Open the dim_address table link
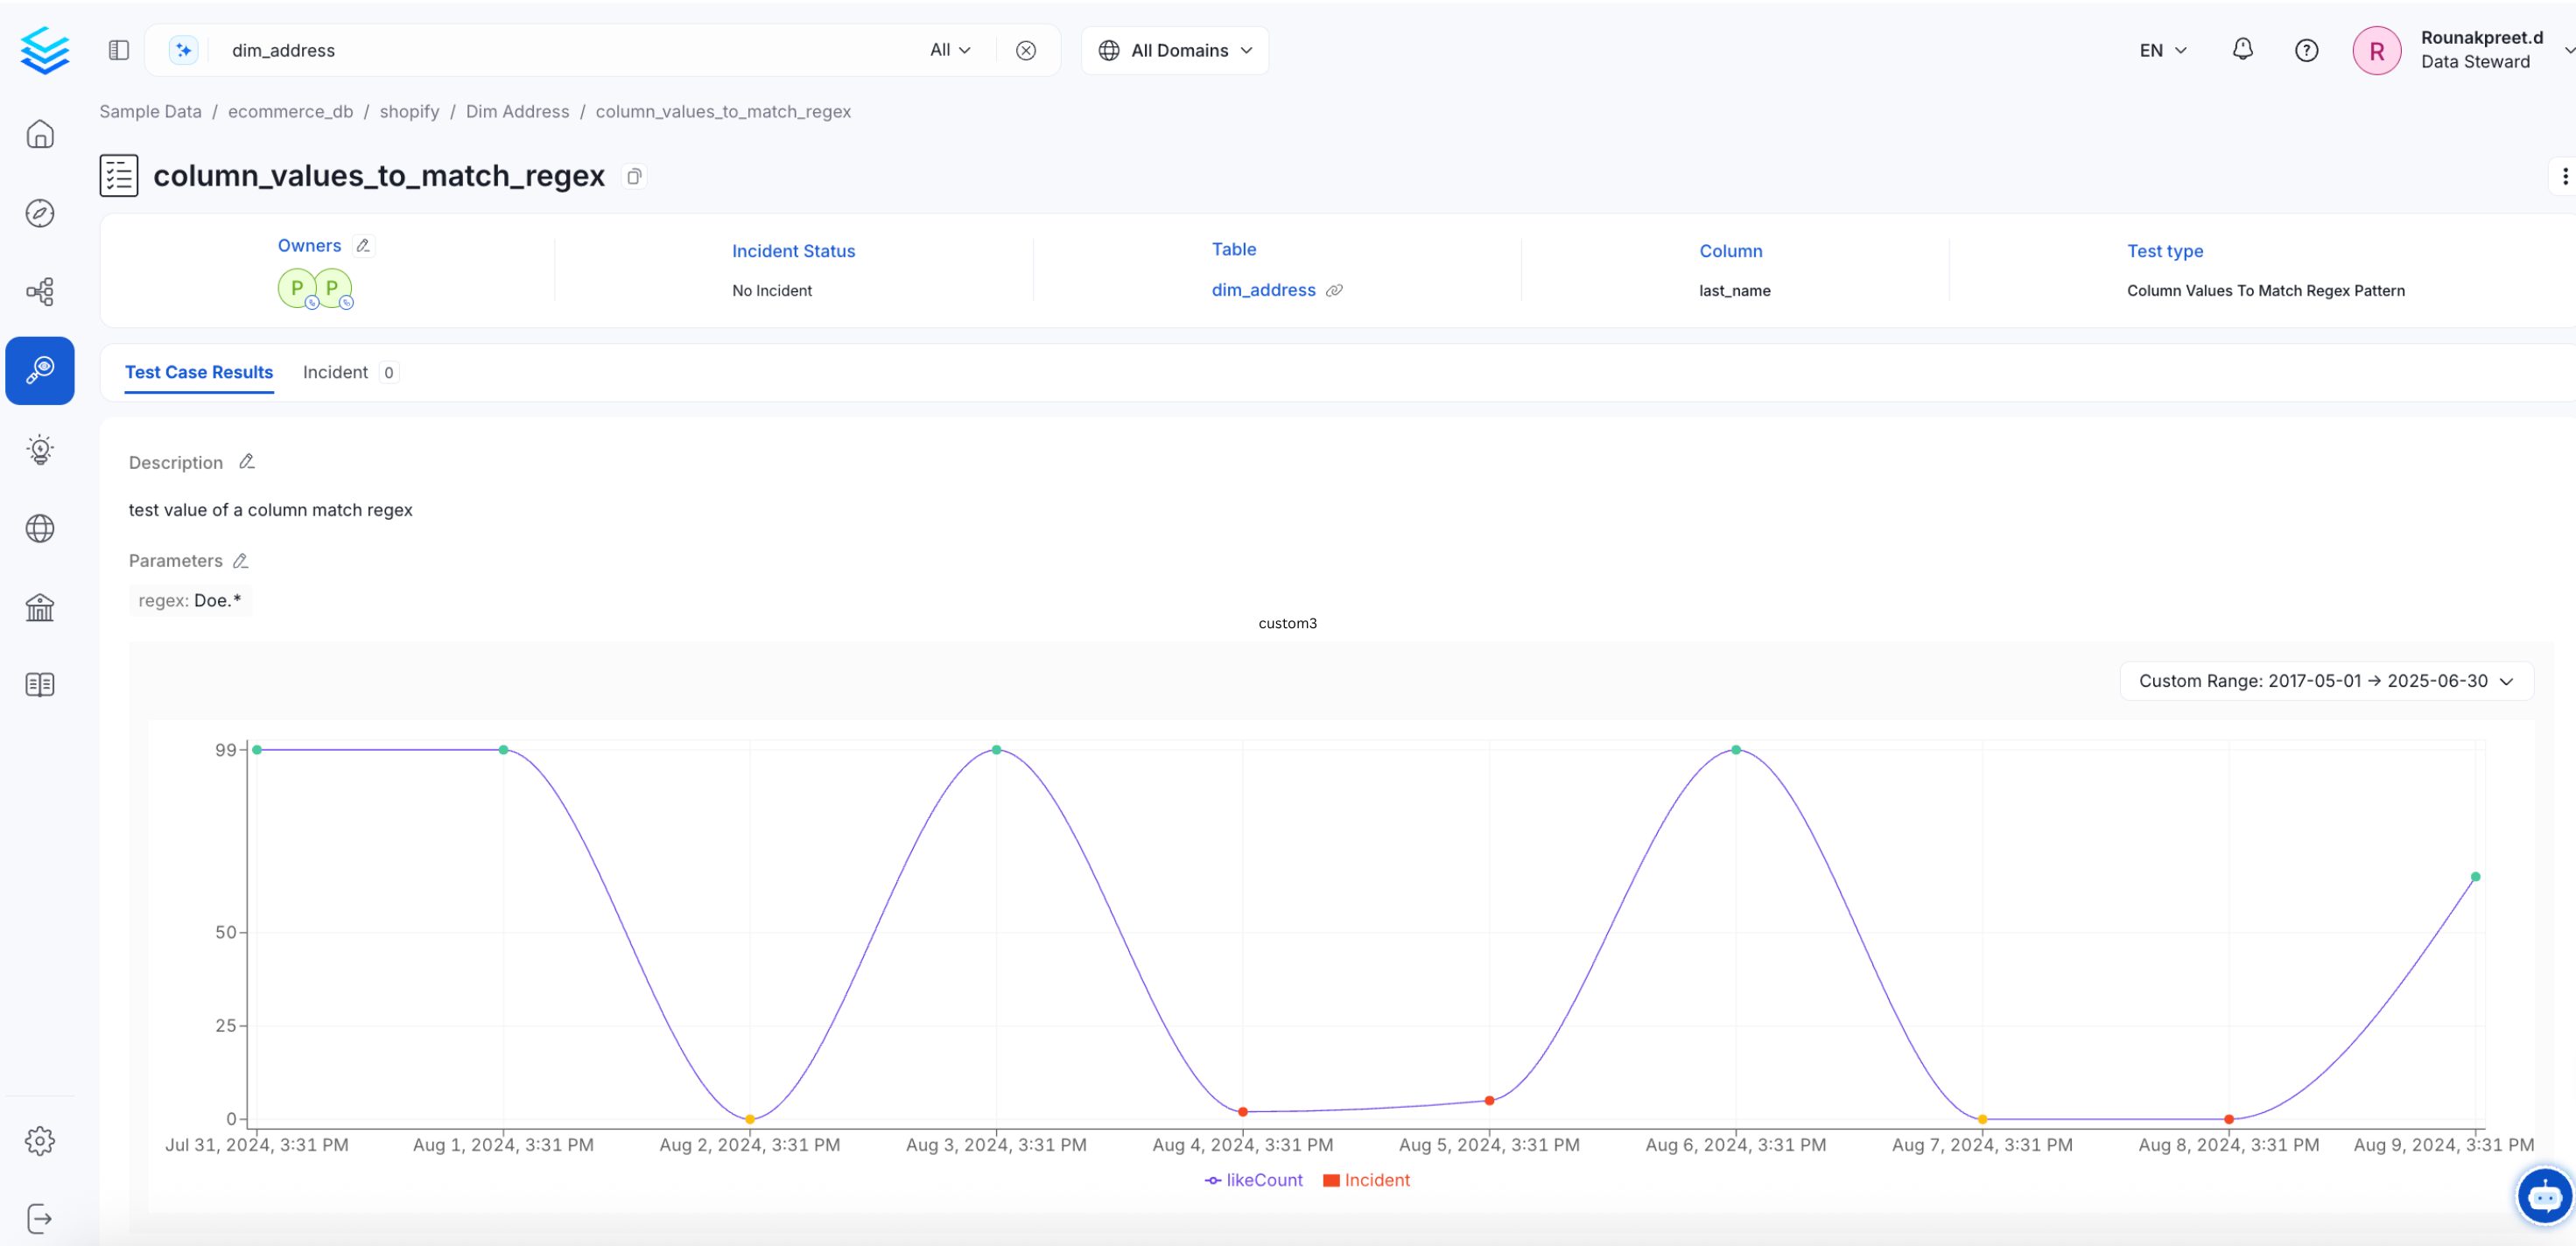Image resolution: width=2576 pixels, height=1246 pixels. [x=1263, y=290]
